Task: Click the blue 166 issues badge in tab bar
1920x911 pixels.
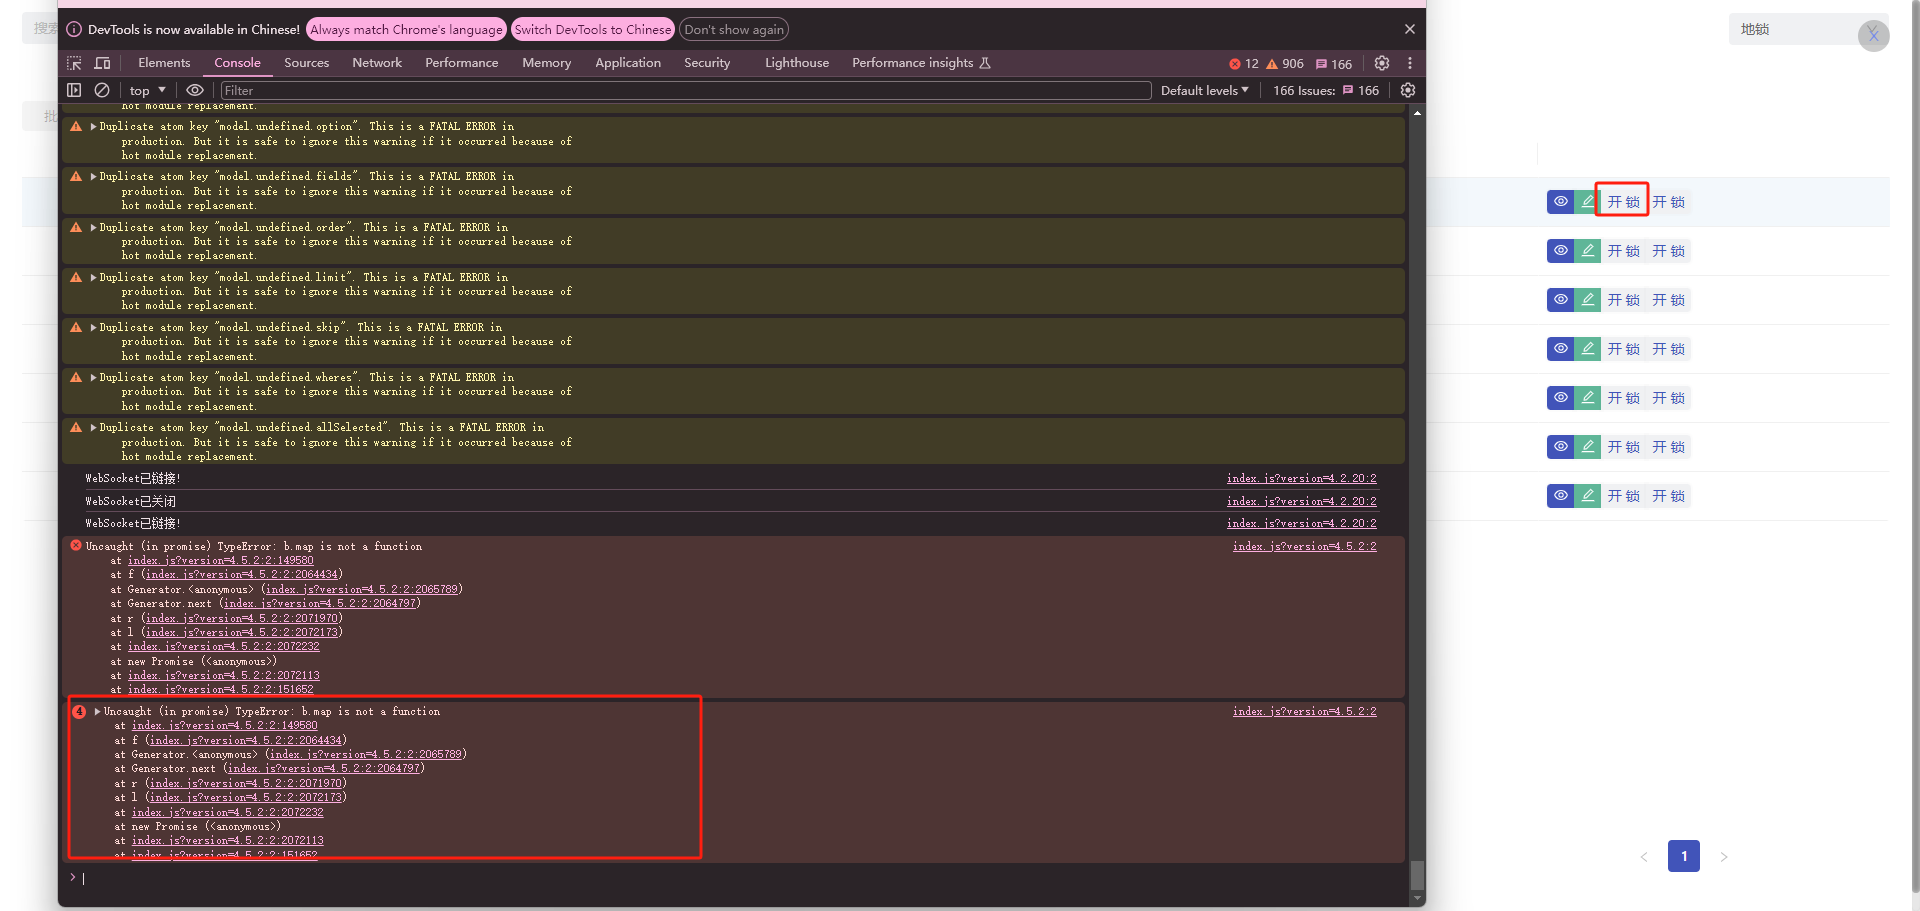Action: 1334,63
